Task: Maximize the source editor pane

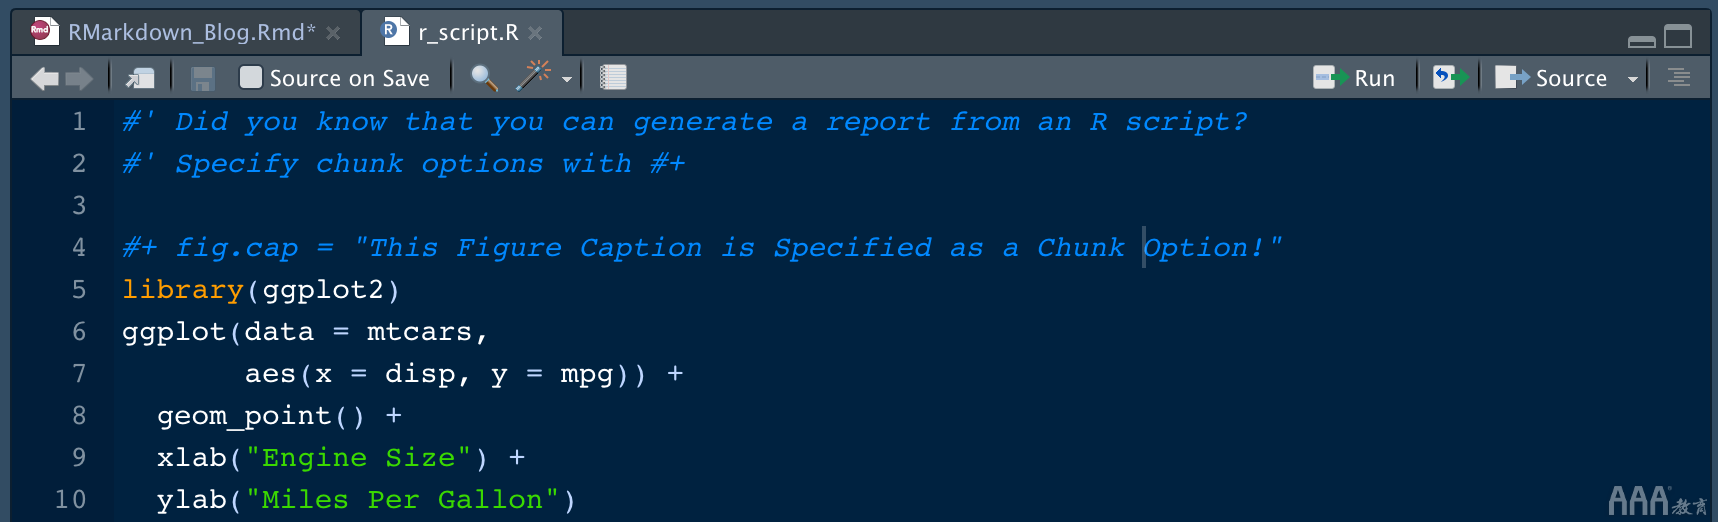Action: point(1678,37)
